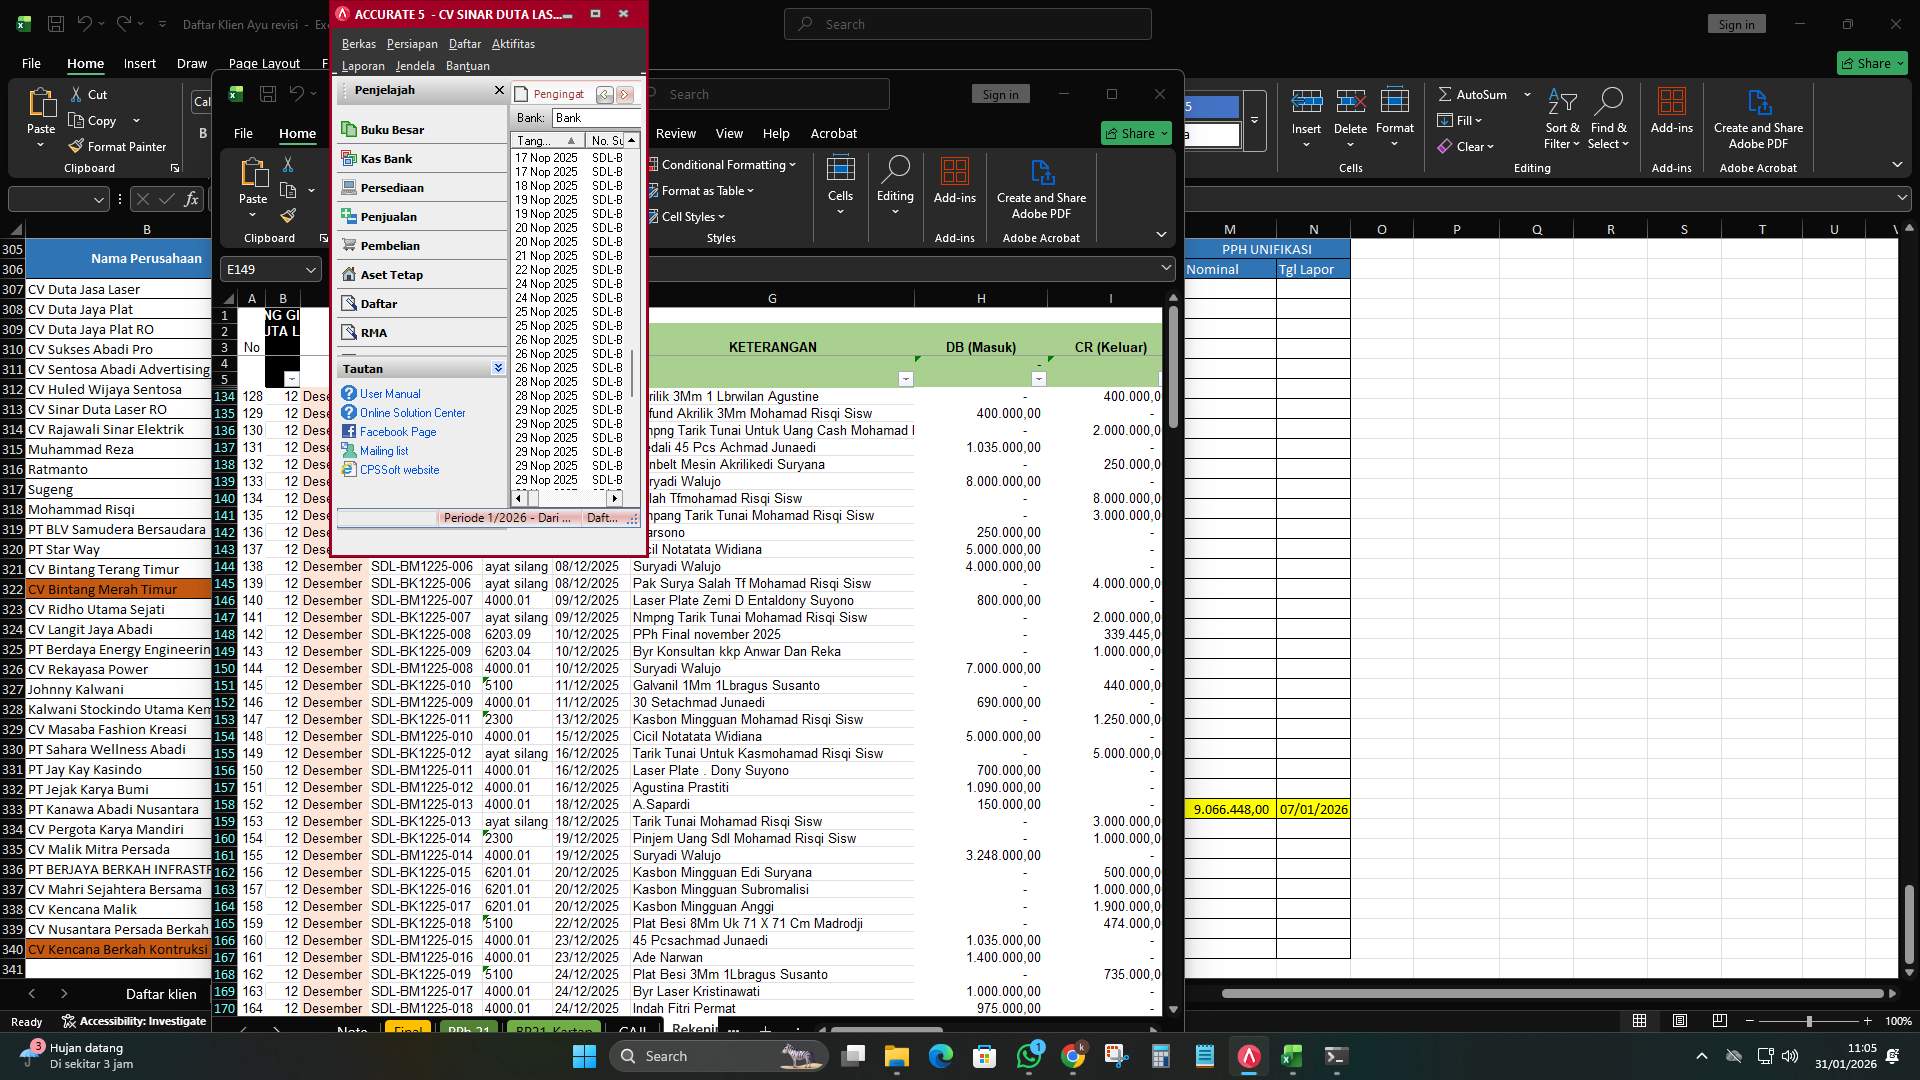This screenshot has width=1920, height=1080.
Task: Open the Aktifitas menu in Accurate
Action: tap(513, 44)
